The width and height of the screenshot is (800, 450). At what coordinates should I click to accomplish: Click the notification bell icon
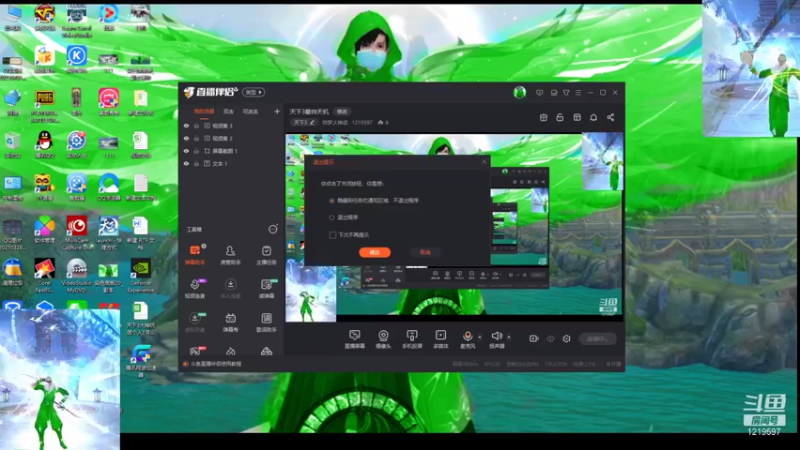click(x=593, y=117)
